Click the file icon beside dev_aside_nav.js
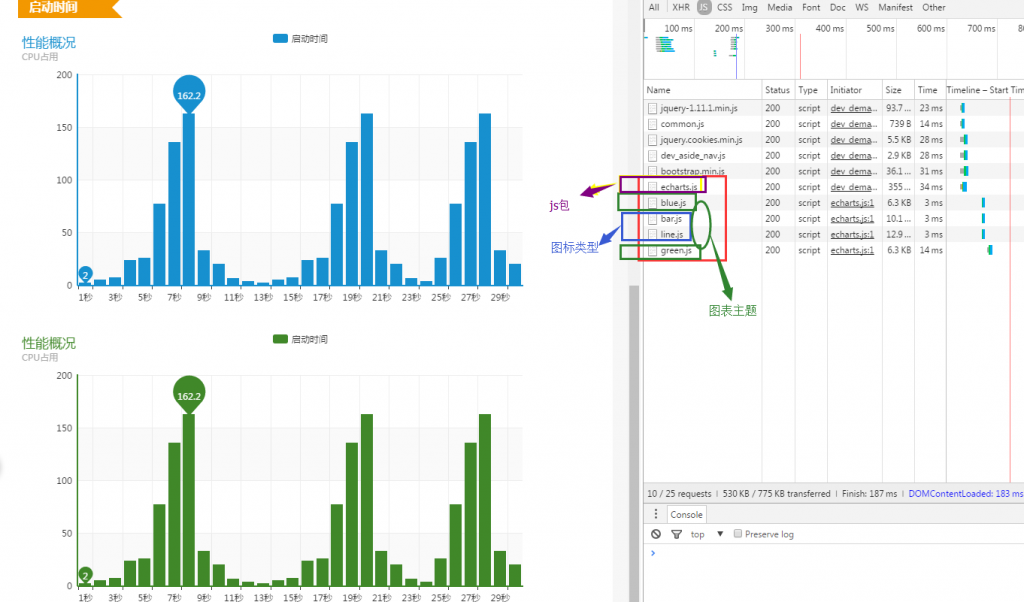Screen dimensions: 1024x602 click(x=653, y=156)
